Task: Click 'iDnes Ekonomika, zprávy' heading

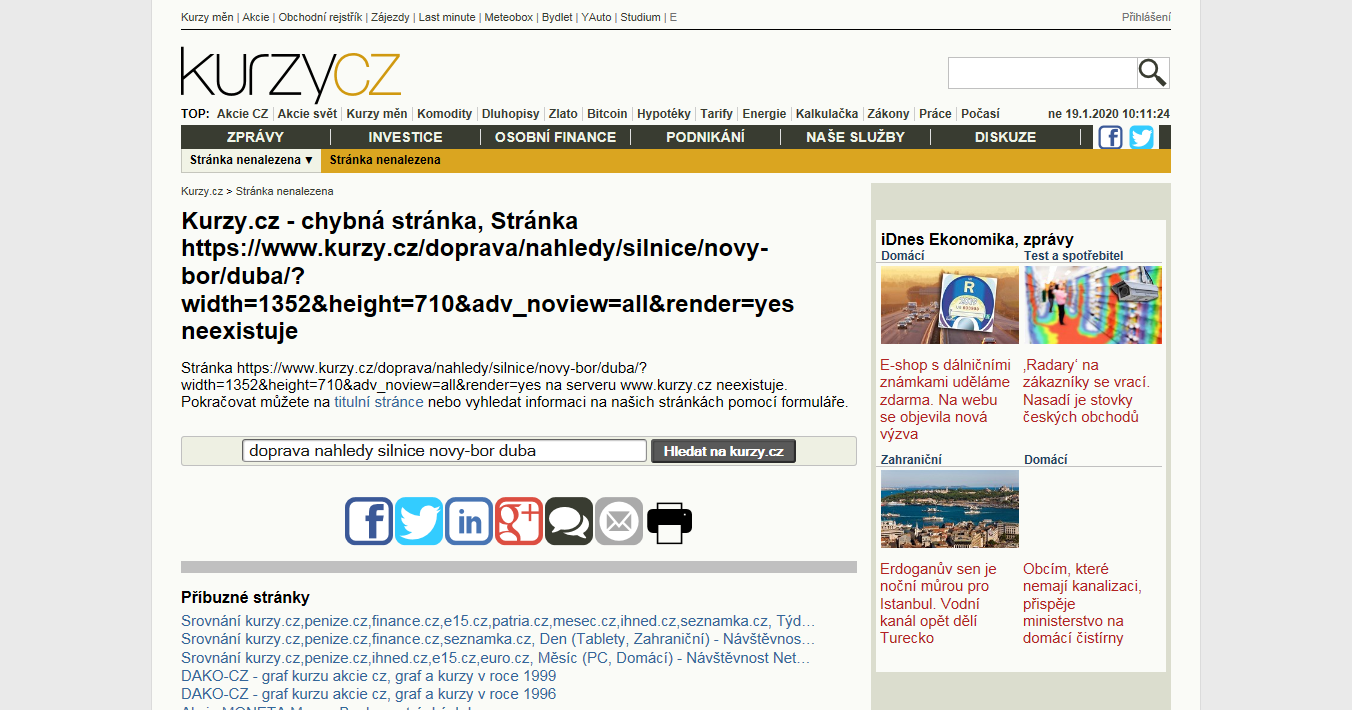Action: coord(977,239)
